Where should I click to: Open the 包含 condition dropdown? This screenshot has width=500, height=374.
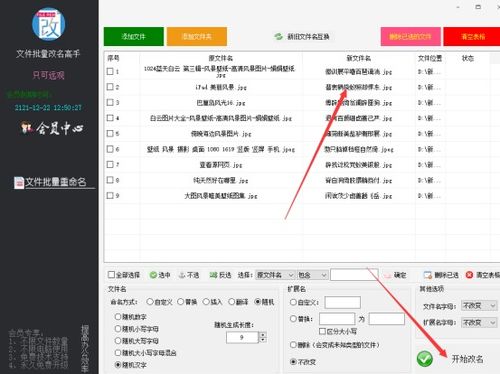pyautogui.click(x=312, y=275)
